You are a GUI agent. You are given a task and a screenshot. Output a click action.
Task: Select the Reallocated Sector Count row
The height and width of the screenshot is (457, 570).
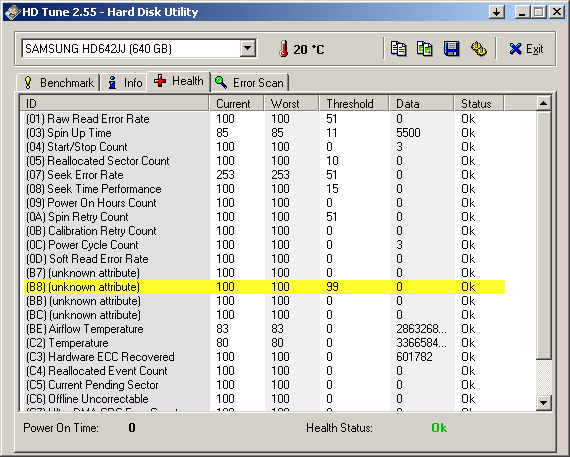(265, 161)
